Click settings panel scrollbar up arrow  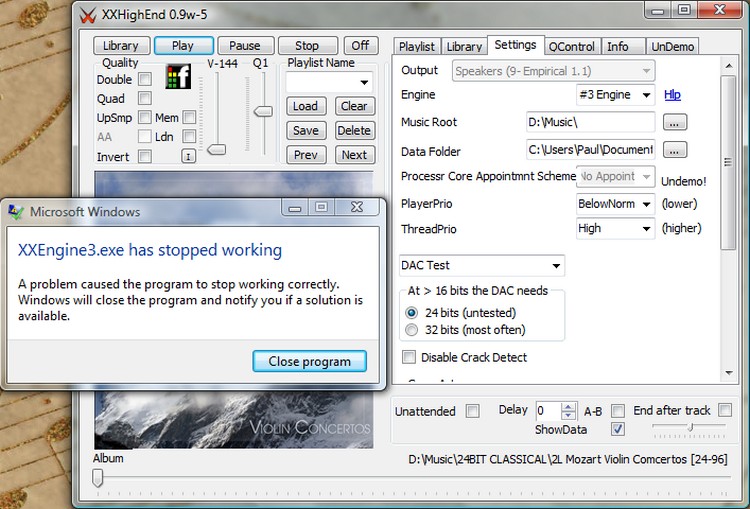click(728, 66)
